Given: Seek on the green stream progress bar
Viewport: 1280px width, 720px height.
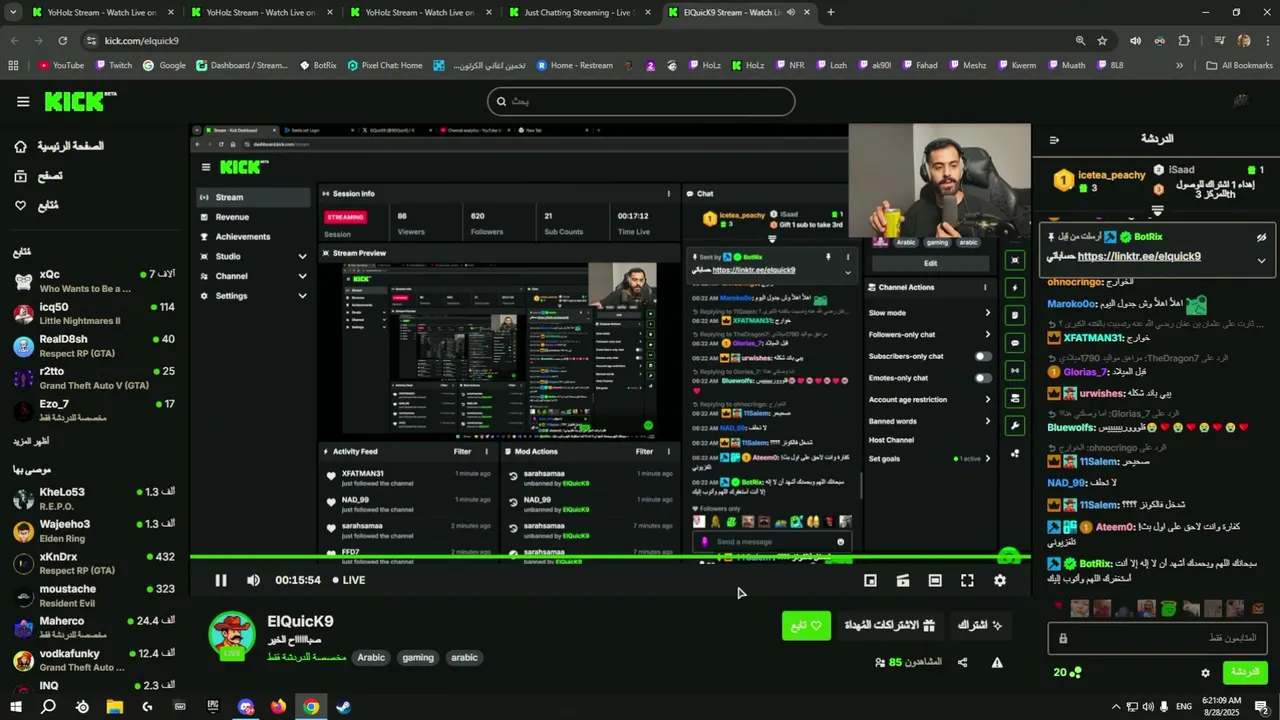Looking at the screenshot, I should [x=610, y=557].
